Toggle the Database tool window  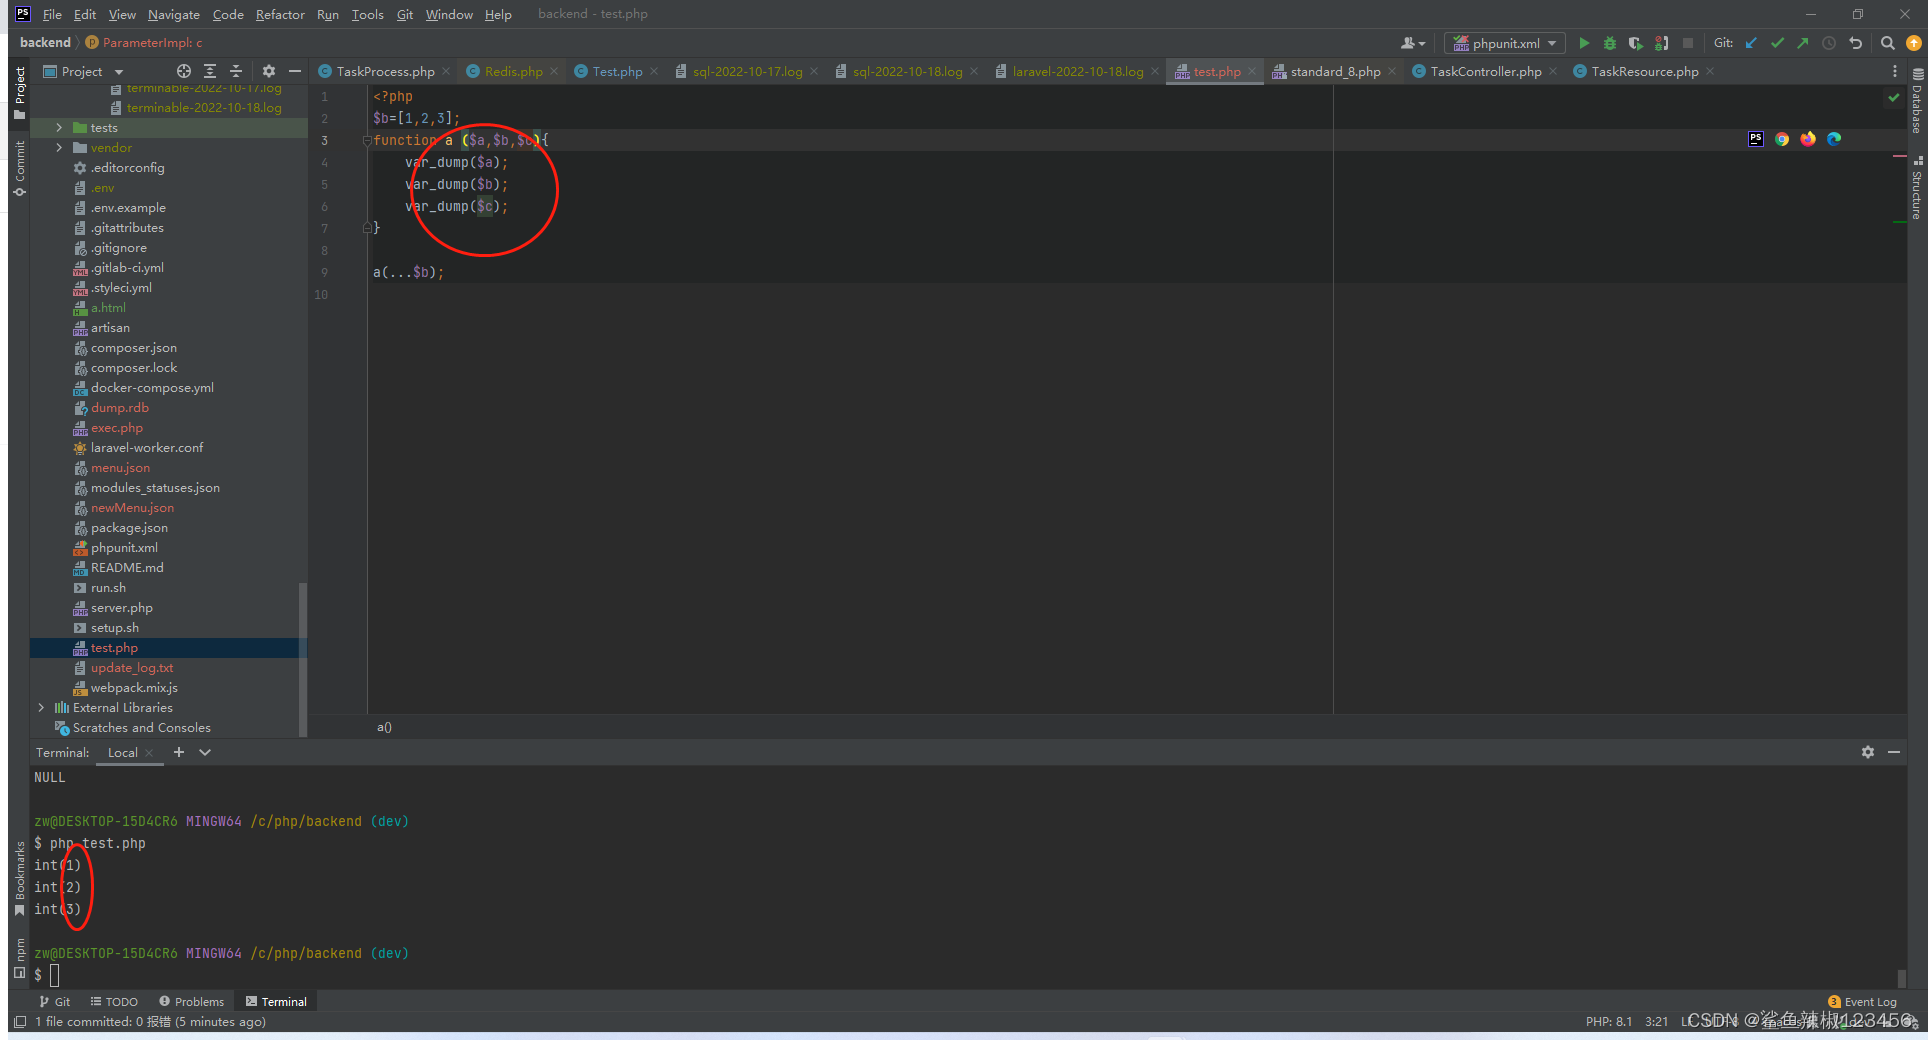pos(1917,101)
